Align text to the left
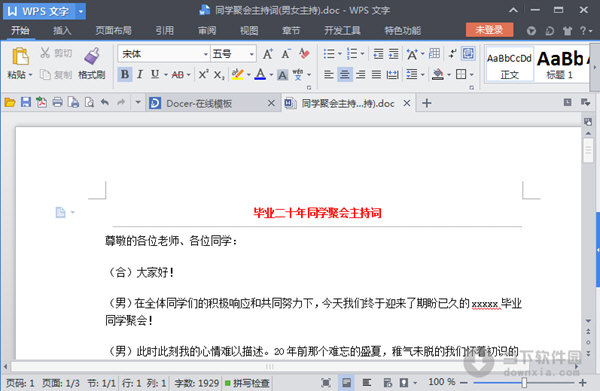Viewport: 600px width, 391px height. 328,74
